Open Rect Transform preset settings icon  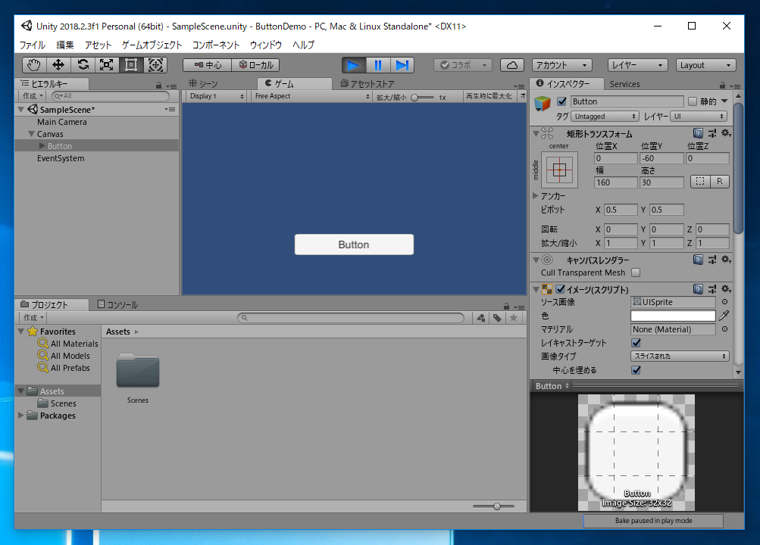point(712,133)
